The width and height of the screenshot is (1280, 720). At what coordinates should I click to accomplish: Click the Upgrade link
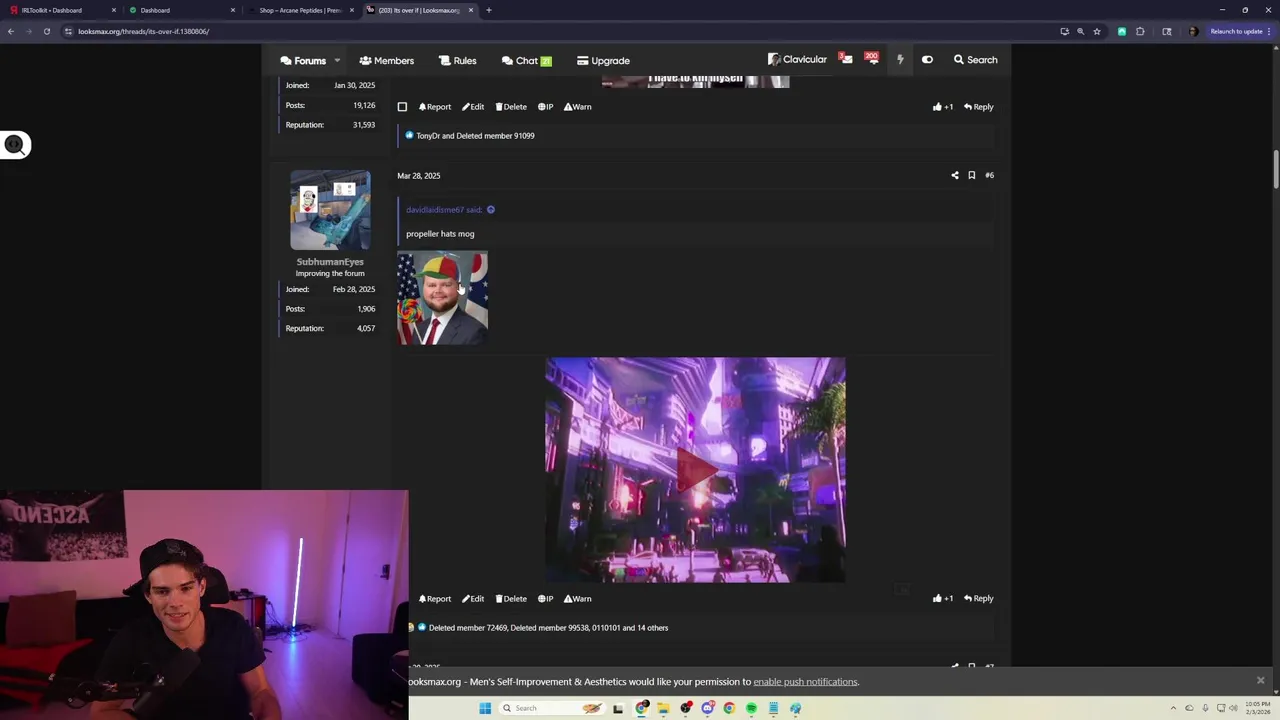(x=603, y=60)
